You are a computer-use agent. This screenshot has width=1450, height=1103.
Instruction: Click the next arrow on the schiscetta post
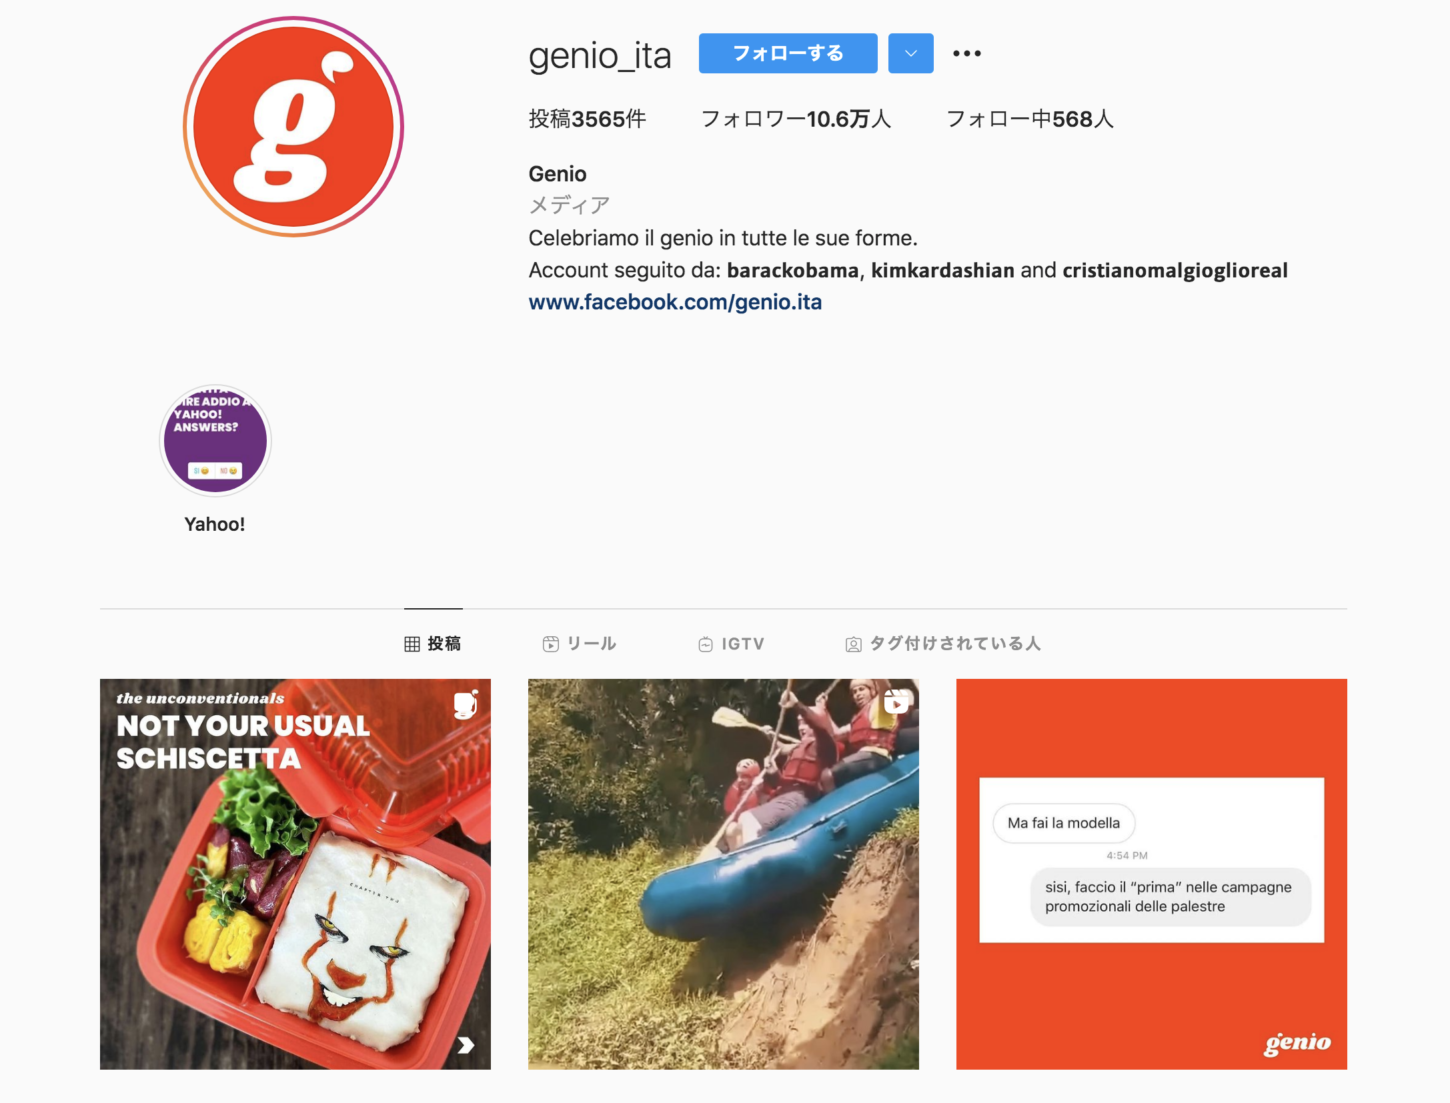tap(466, 1045)
